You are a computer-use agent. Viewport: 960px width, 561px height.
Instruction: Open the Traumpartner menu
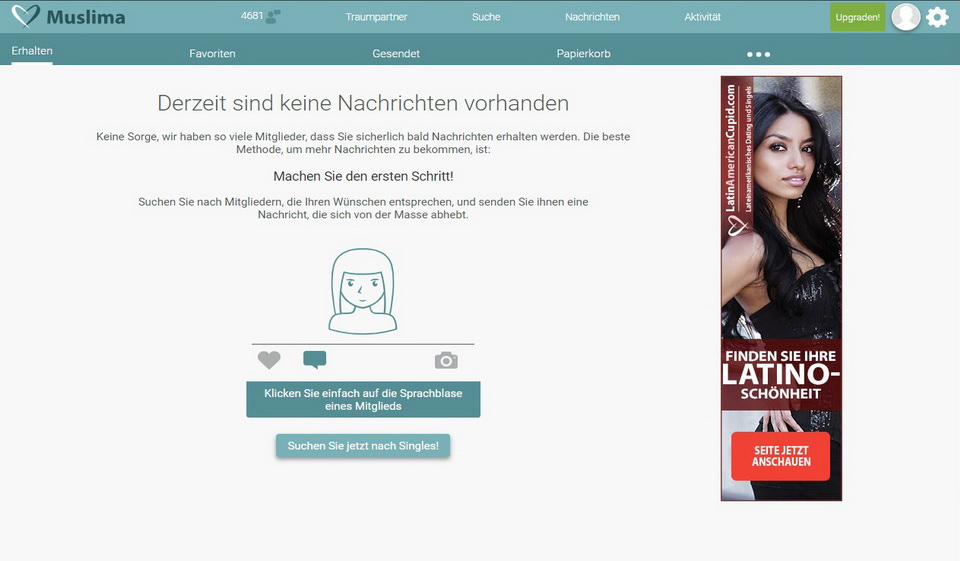pos(376,17)
